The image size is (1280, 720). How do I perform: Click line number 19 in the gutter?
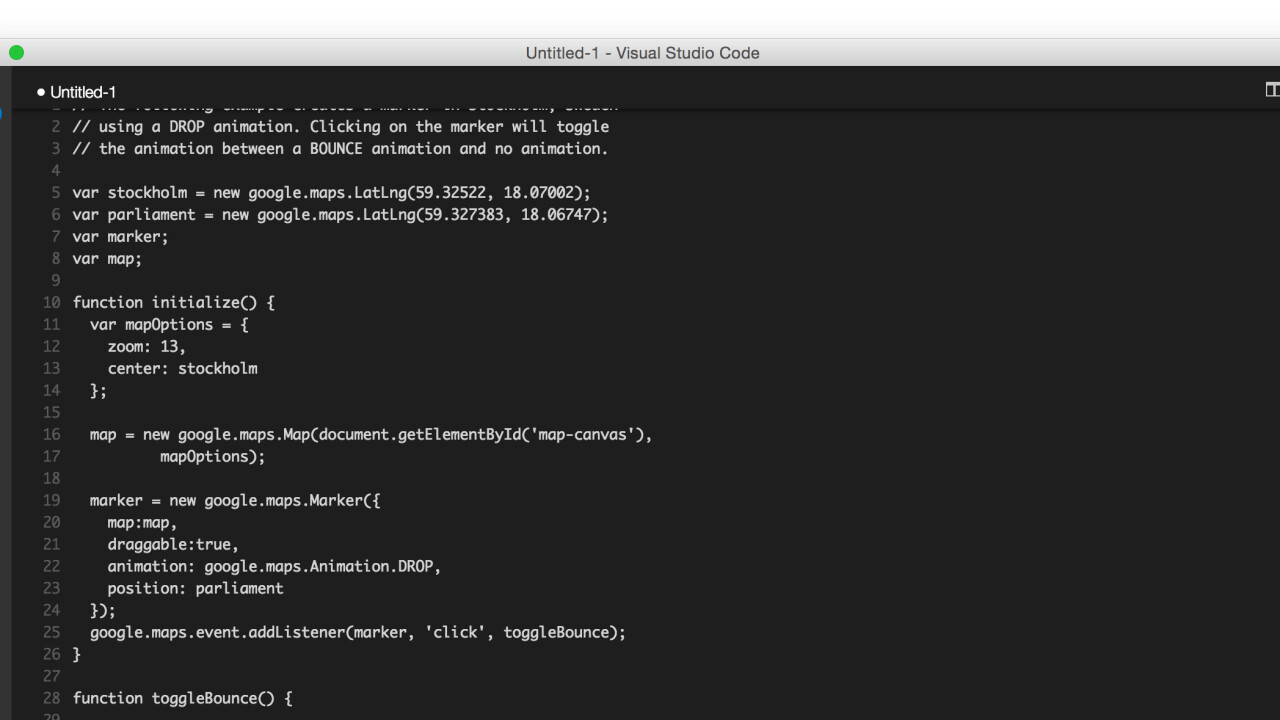tap(51, 501)
